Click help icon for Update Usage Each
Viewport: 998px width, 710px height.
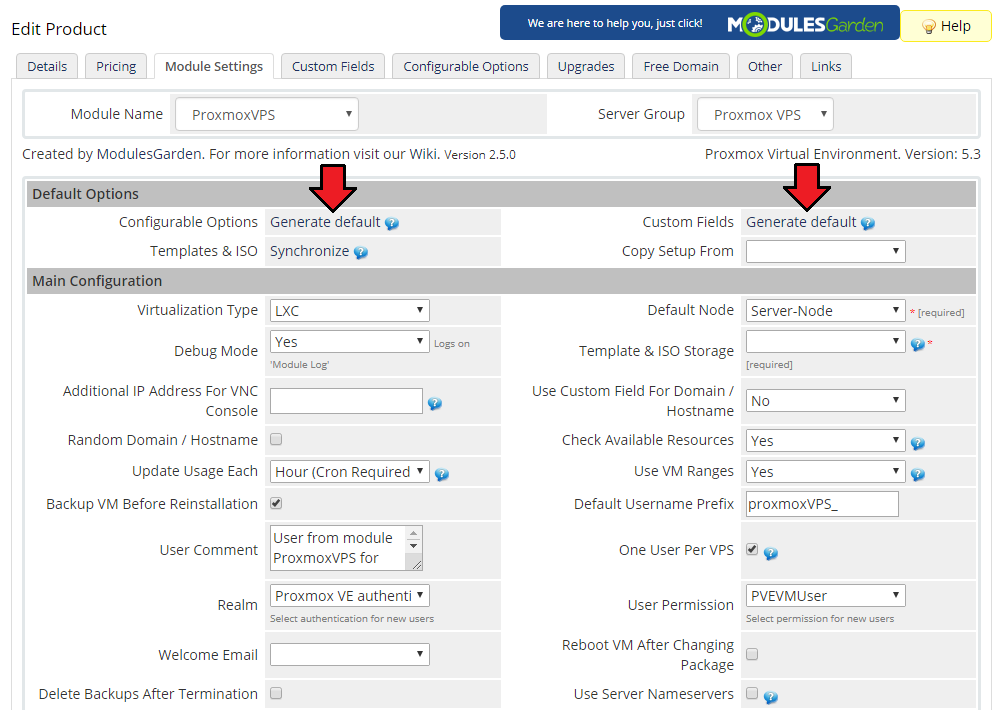pos(442,474)
